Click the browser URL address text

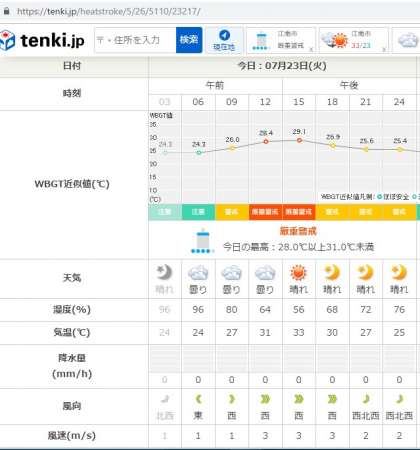tap(109, 12)
